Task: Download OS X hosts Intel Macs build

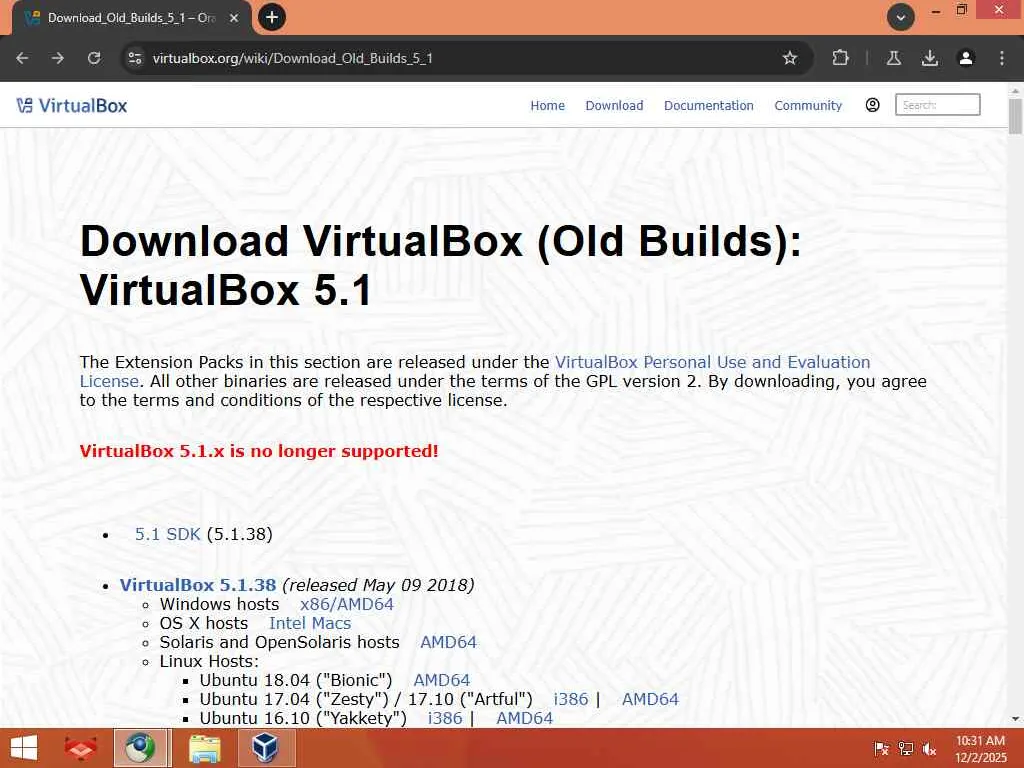Action: point(310,623)
